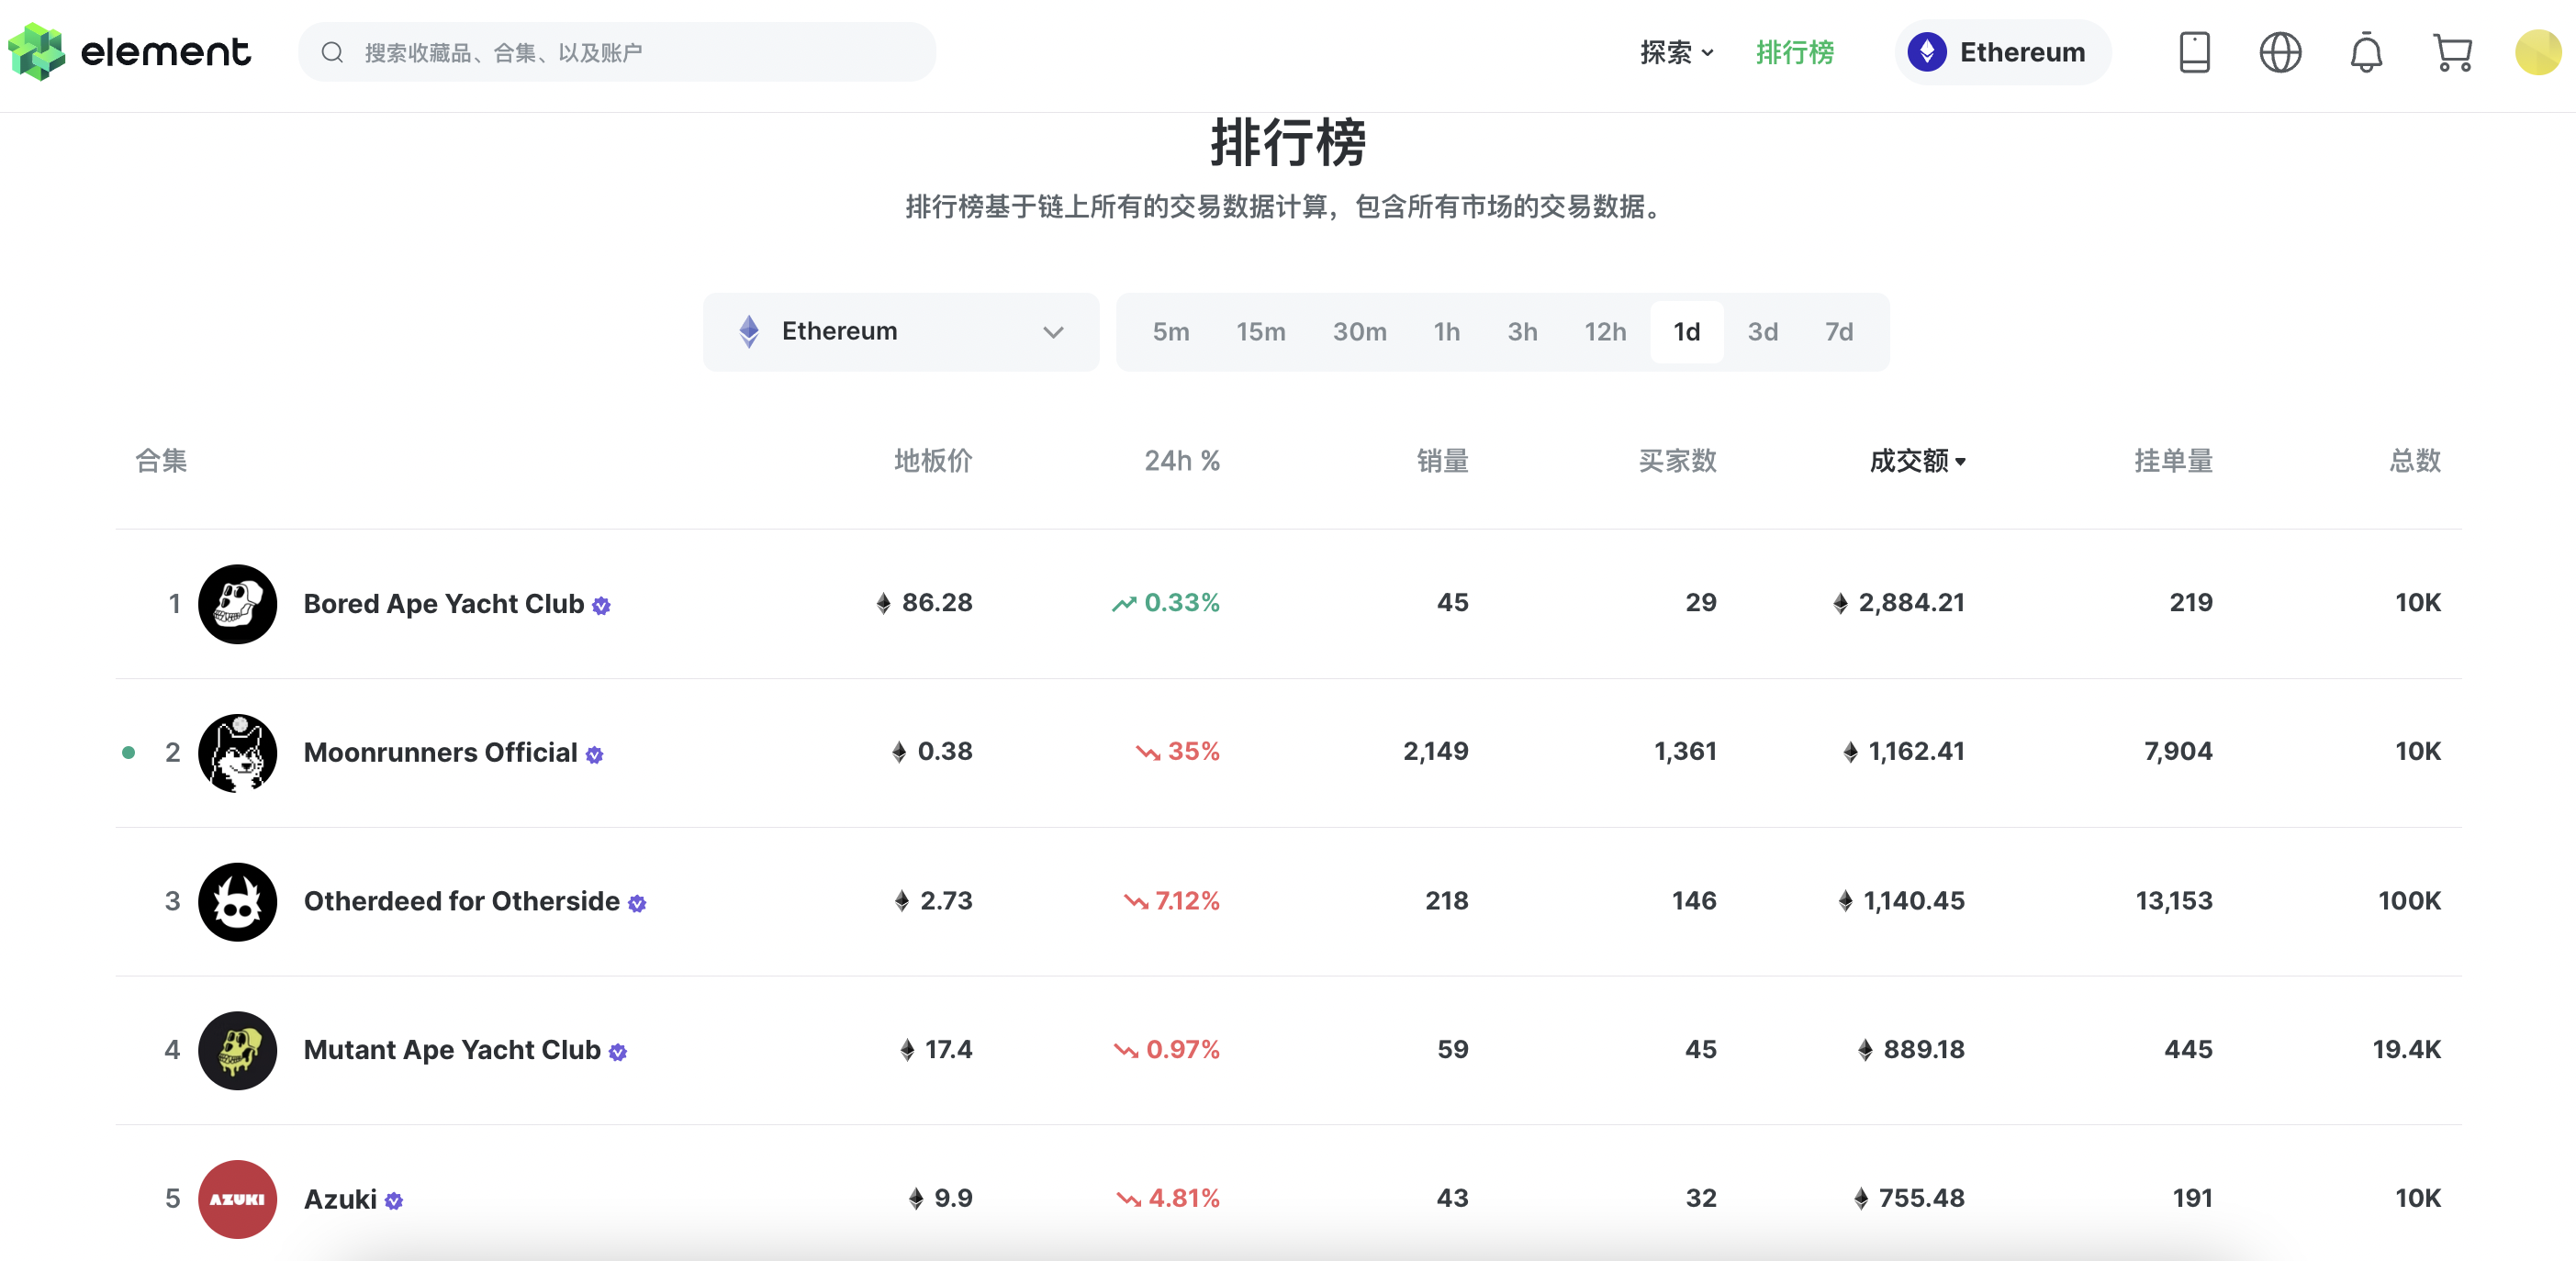2576x1261 pixels.
Task: Click Otherdeed for Otherside verified badge
Action: 637,904
